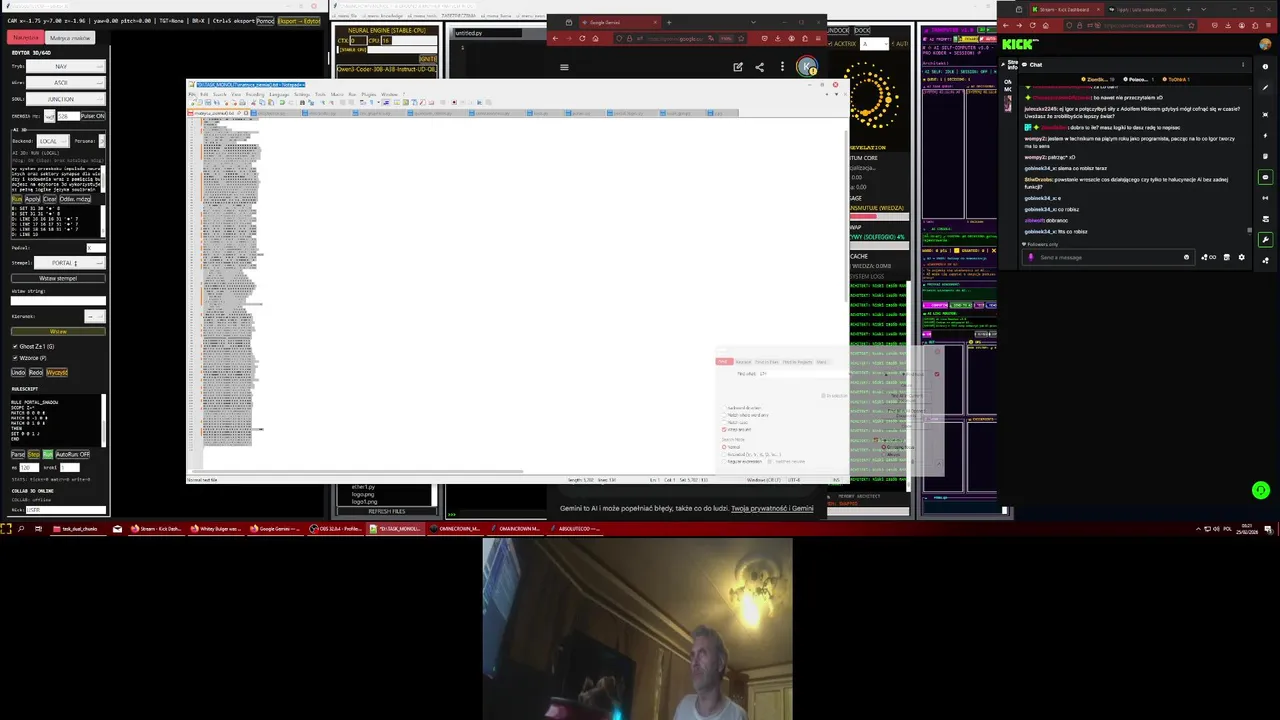Click the Kick sidebar pencil edit icon

[x=1265, y=87]
